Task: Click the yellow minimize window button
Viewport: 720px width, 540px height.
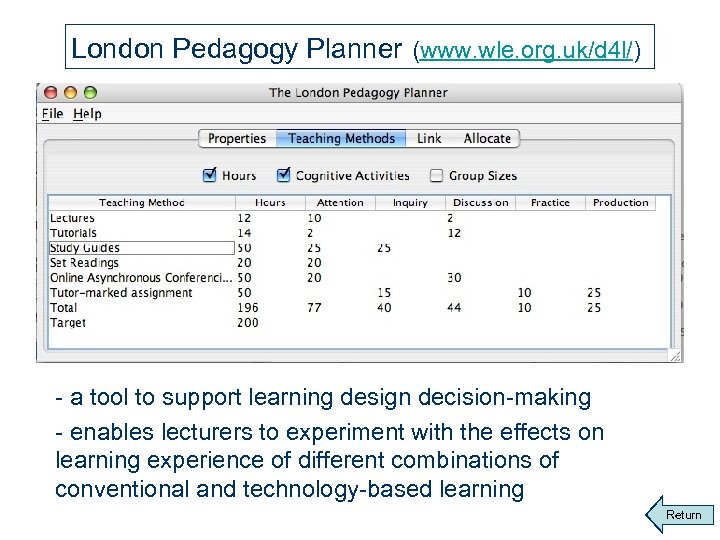Action: tap(70, 93)
